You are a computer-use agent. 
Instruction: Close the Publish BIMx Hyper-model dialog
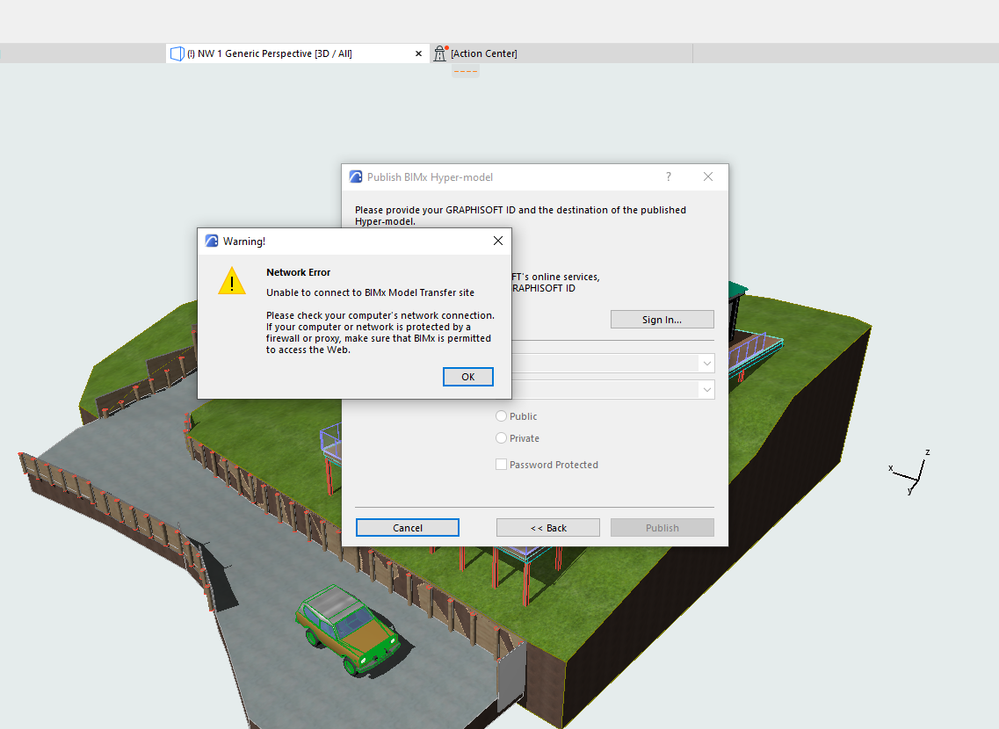coord(708,177)
